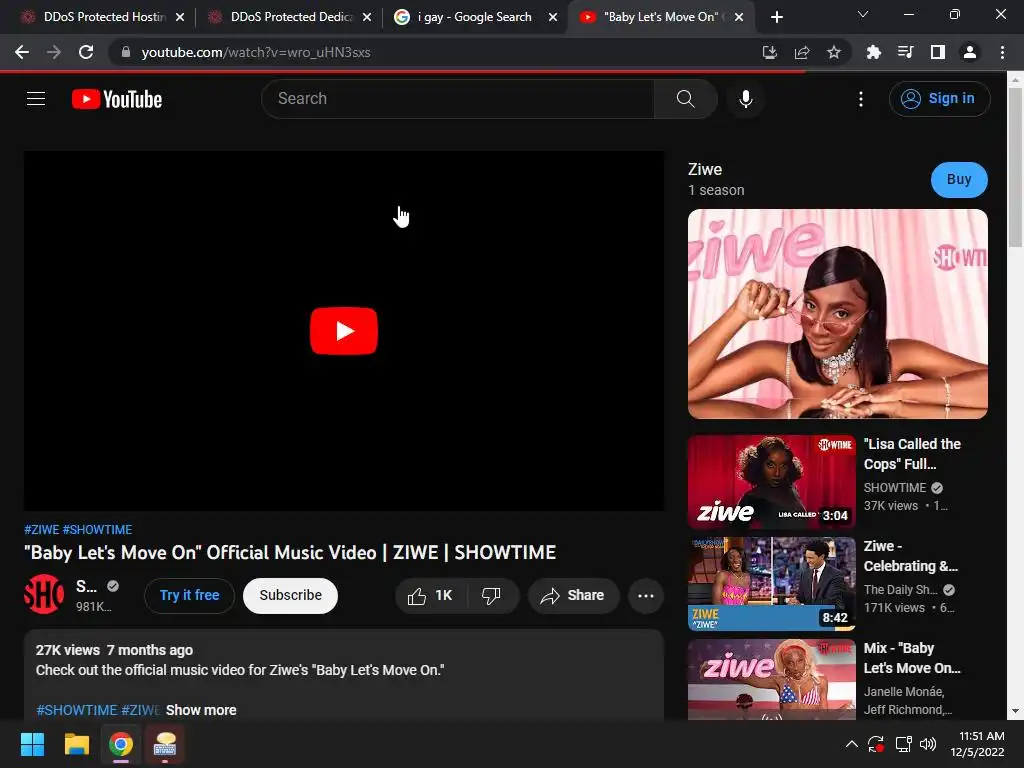
Task: Dislike the video with thumbs down
Action: pyautogui.click(x=491, y=596)
